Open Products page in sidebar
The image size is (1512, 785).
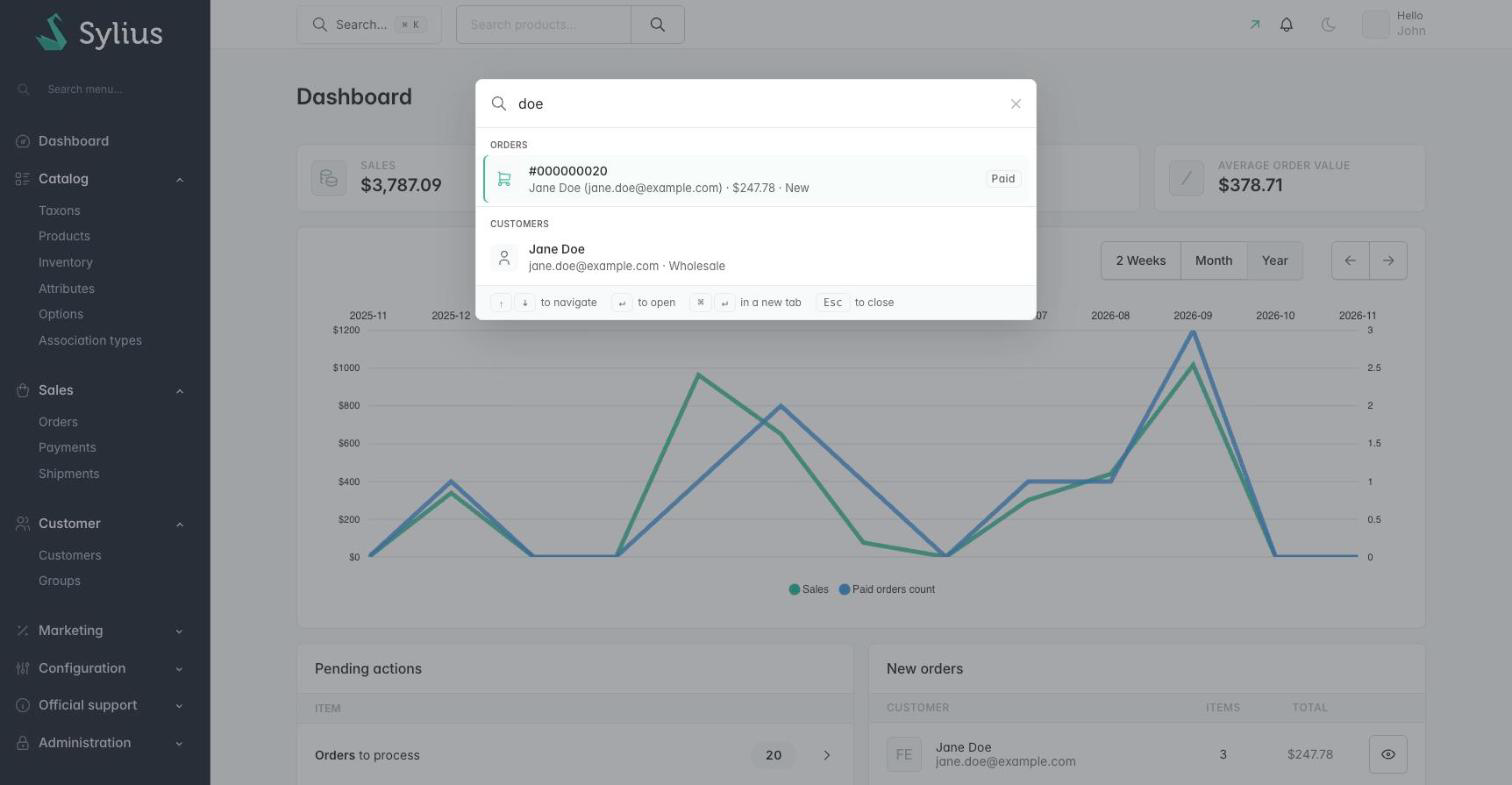(x=64, y=236)
